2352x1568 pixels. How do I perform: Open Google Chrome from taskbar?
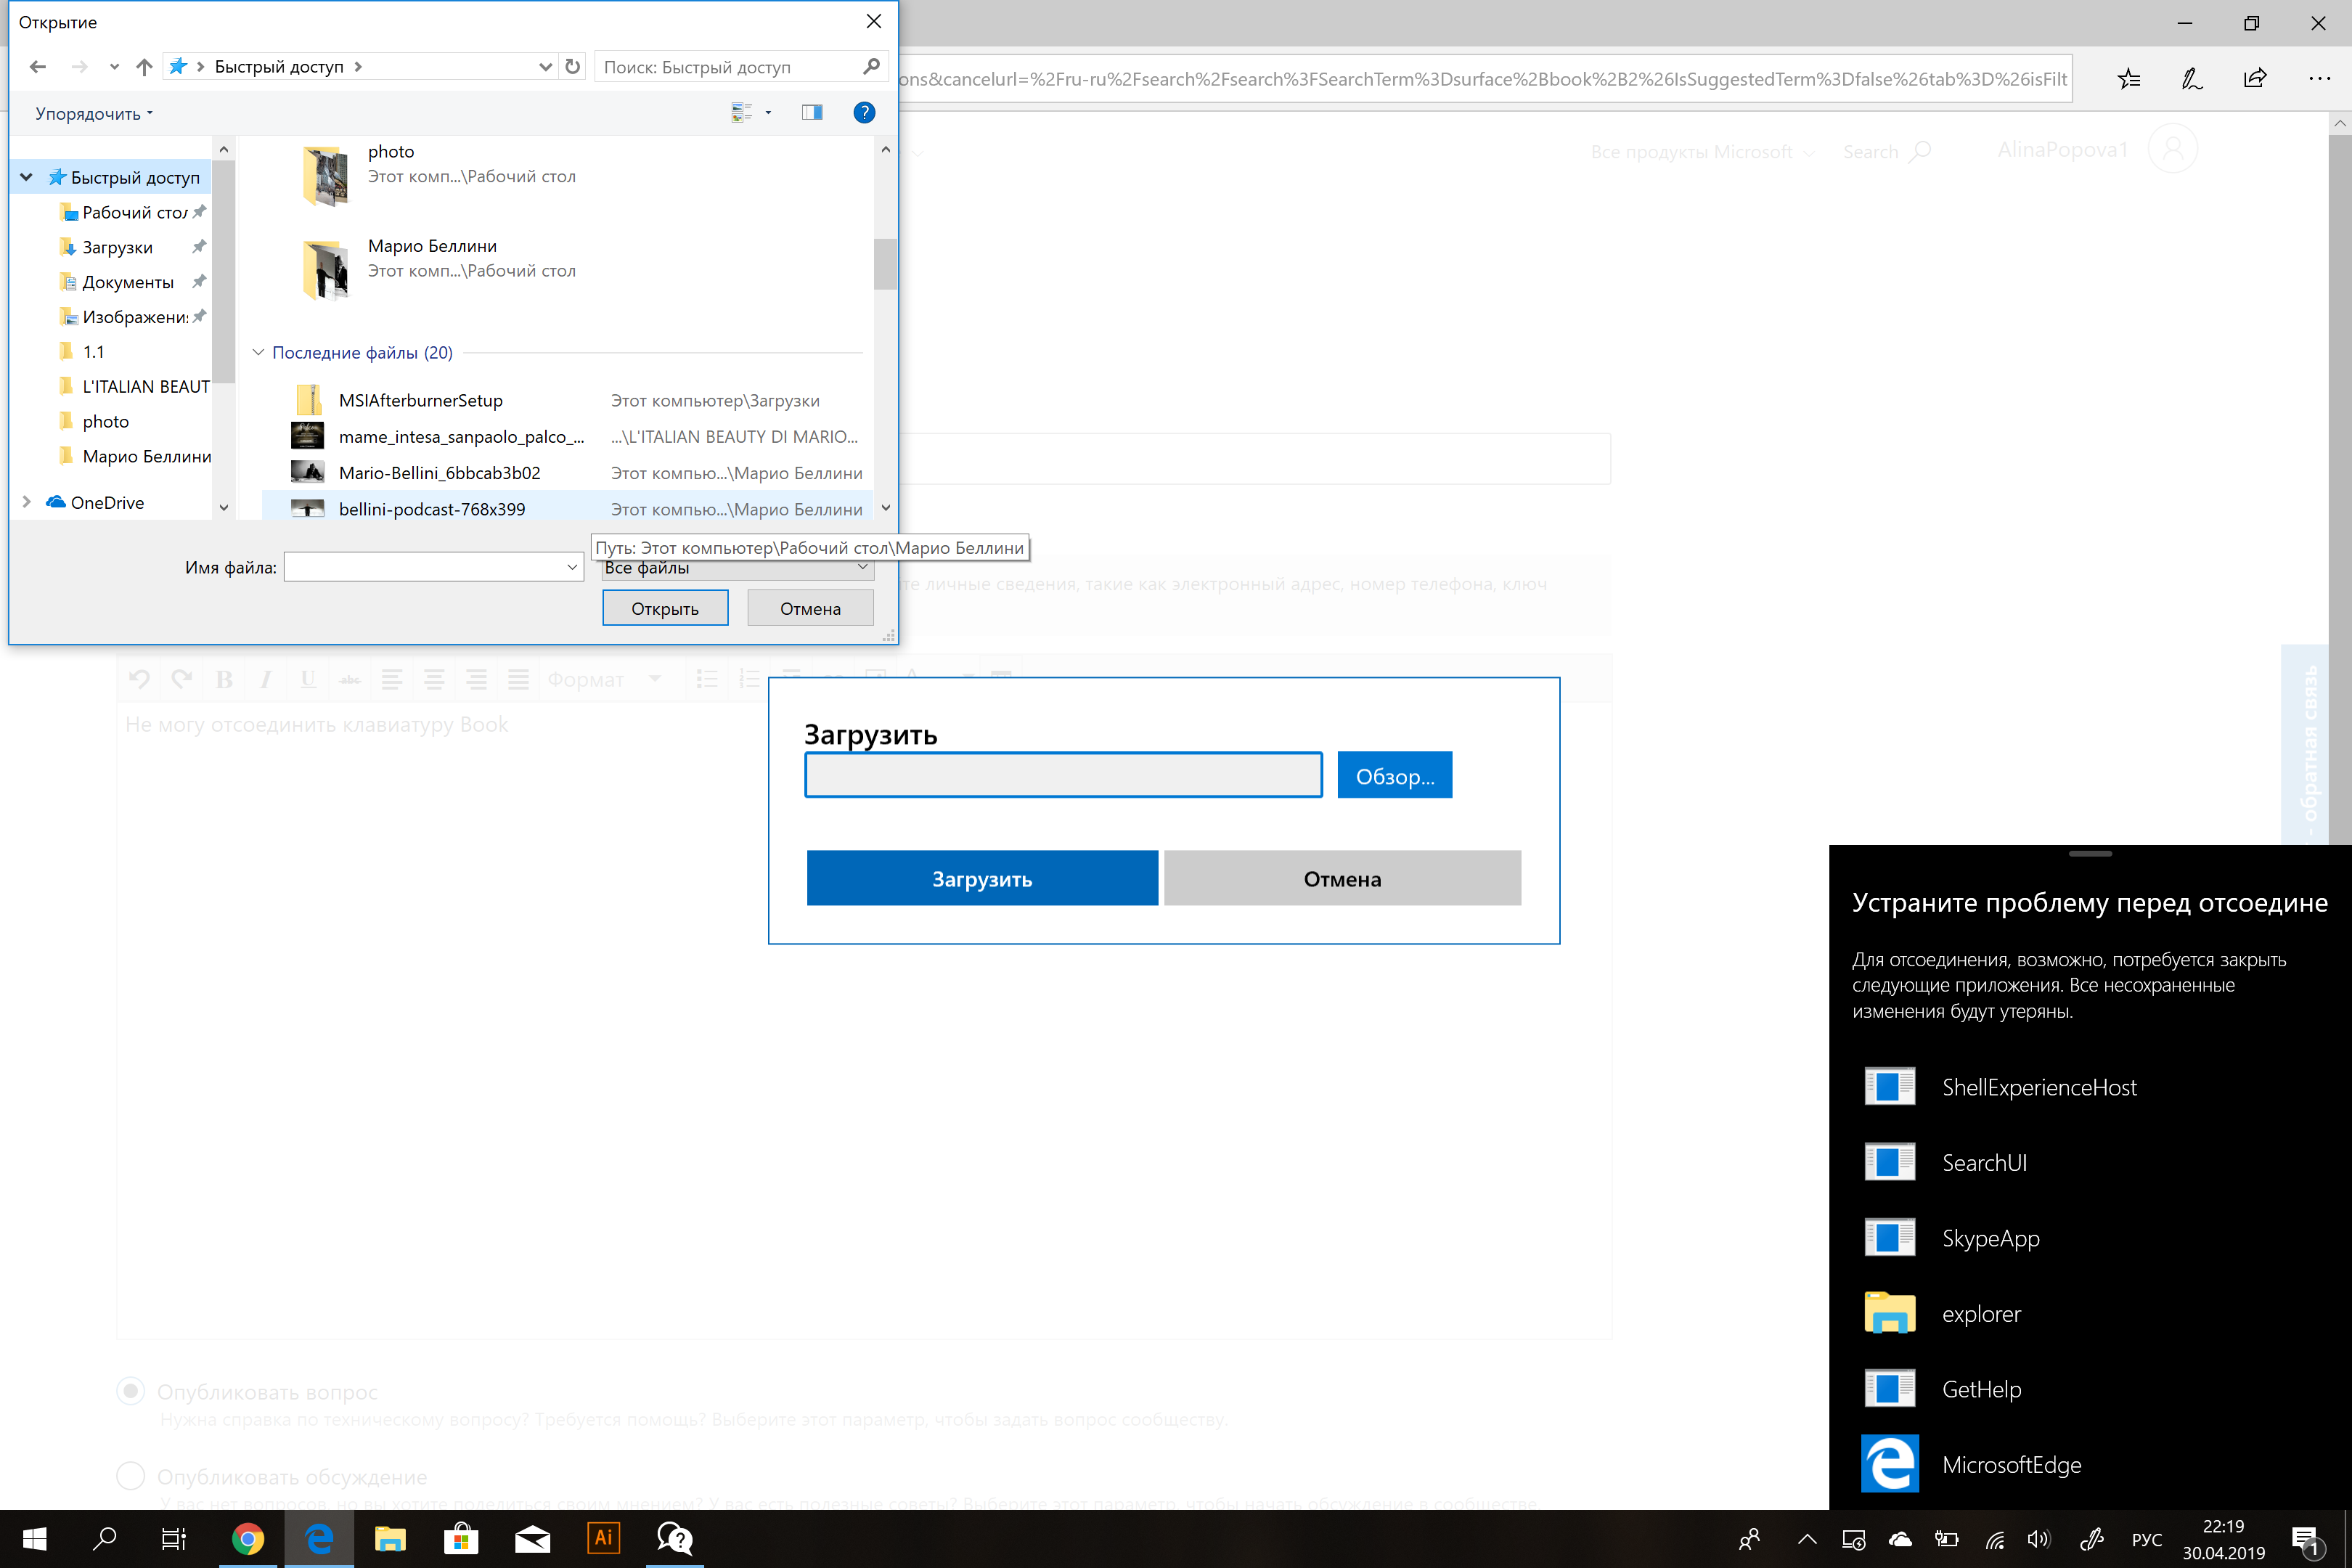(x=247, y=1538)
